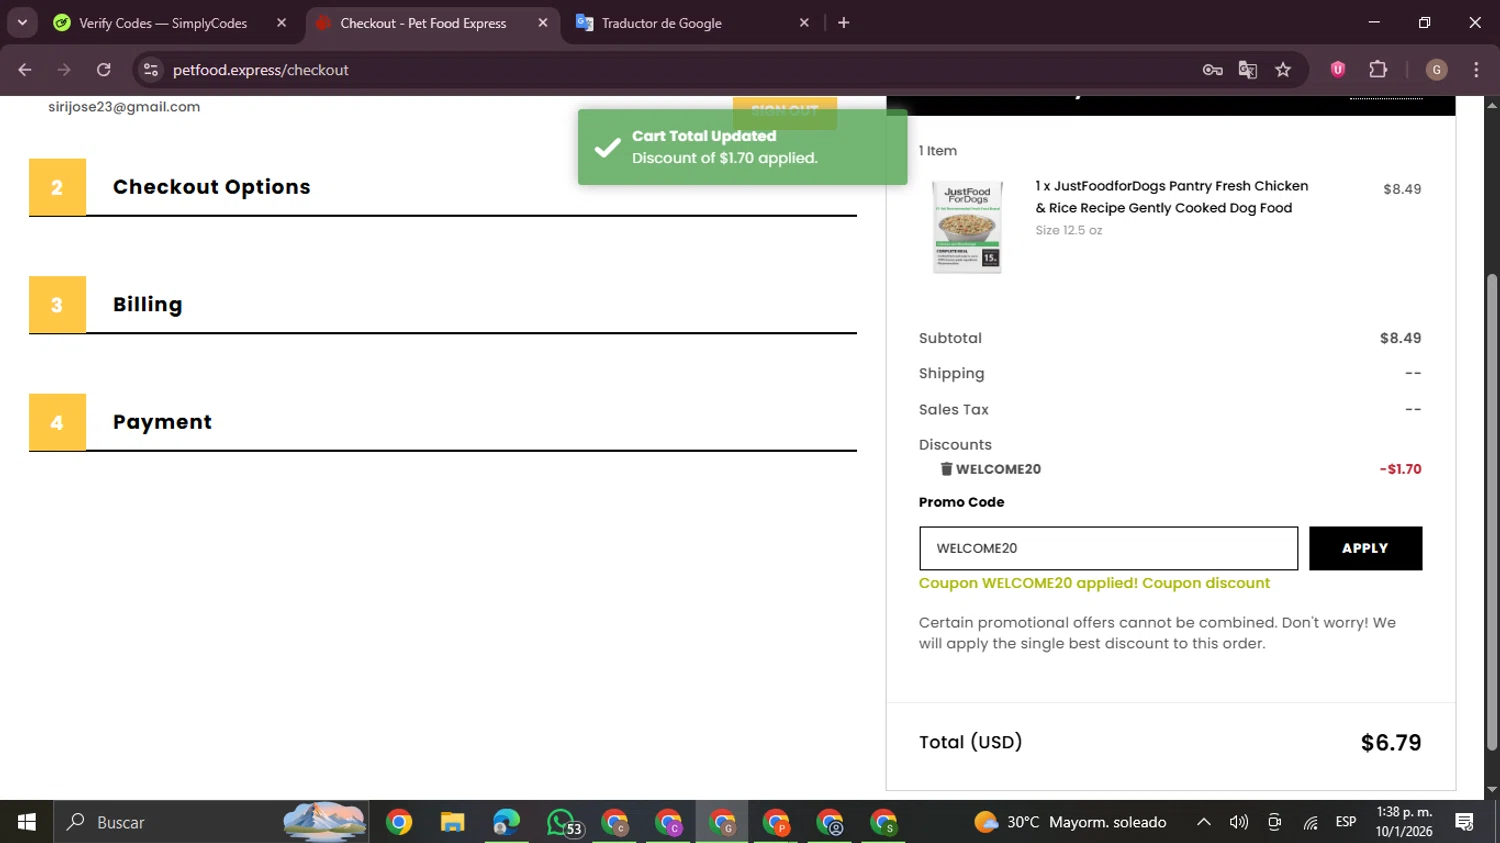Open the Windows notification center icon
The image size is (1500, 843).
(x=1465, y=822)
